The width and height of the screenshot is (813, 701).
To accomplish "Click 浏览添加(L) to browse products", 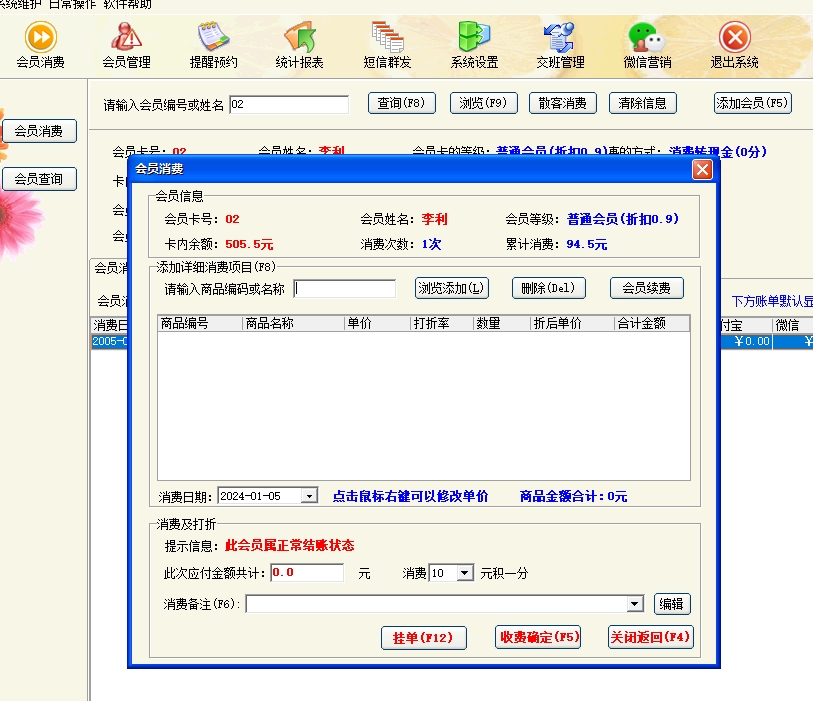I will (x=452, y=288).
